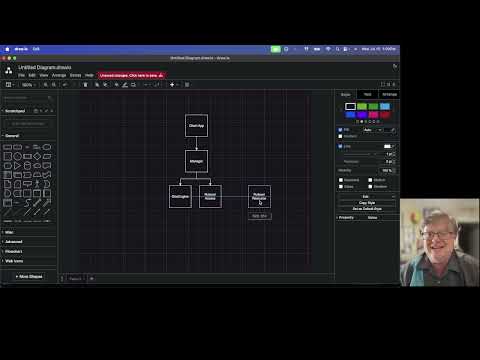Select the cylinder shape in General palette
This screenshot has width=480, height=360.
pos(27,166)
